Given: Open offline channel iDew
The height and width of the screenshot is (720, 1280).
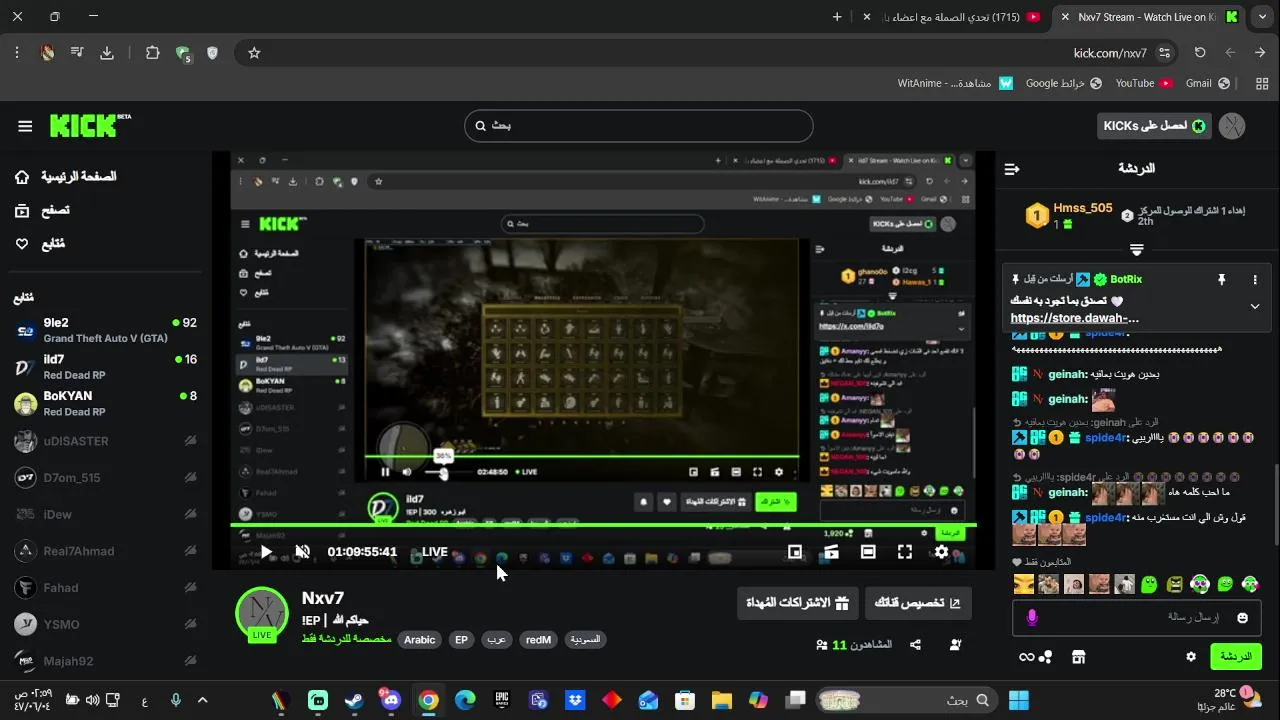Looking at the screenshot, I should click(x=105, y=514).
